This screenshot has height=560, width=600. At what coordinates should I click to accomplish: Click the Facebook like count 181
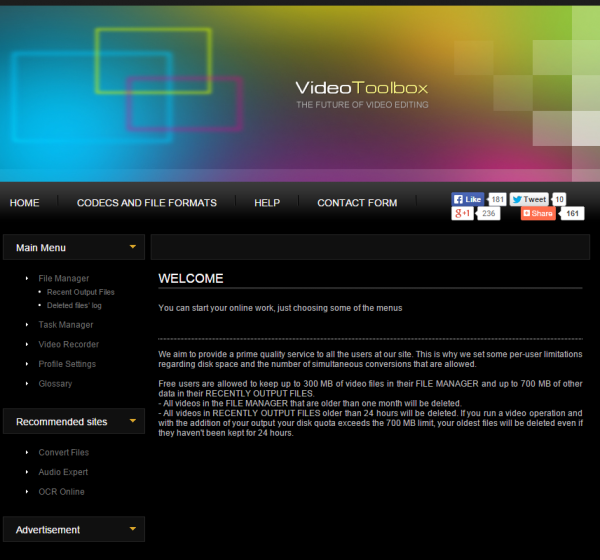tap(497, 199)
